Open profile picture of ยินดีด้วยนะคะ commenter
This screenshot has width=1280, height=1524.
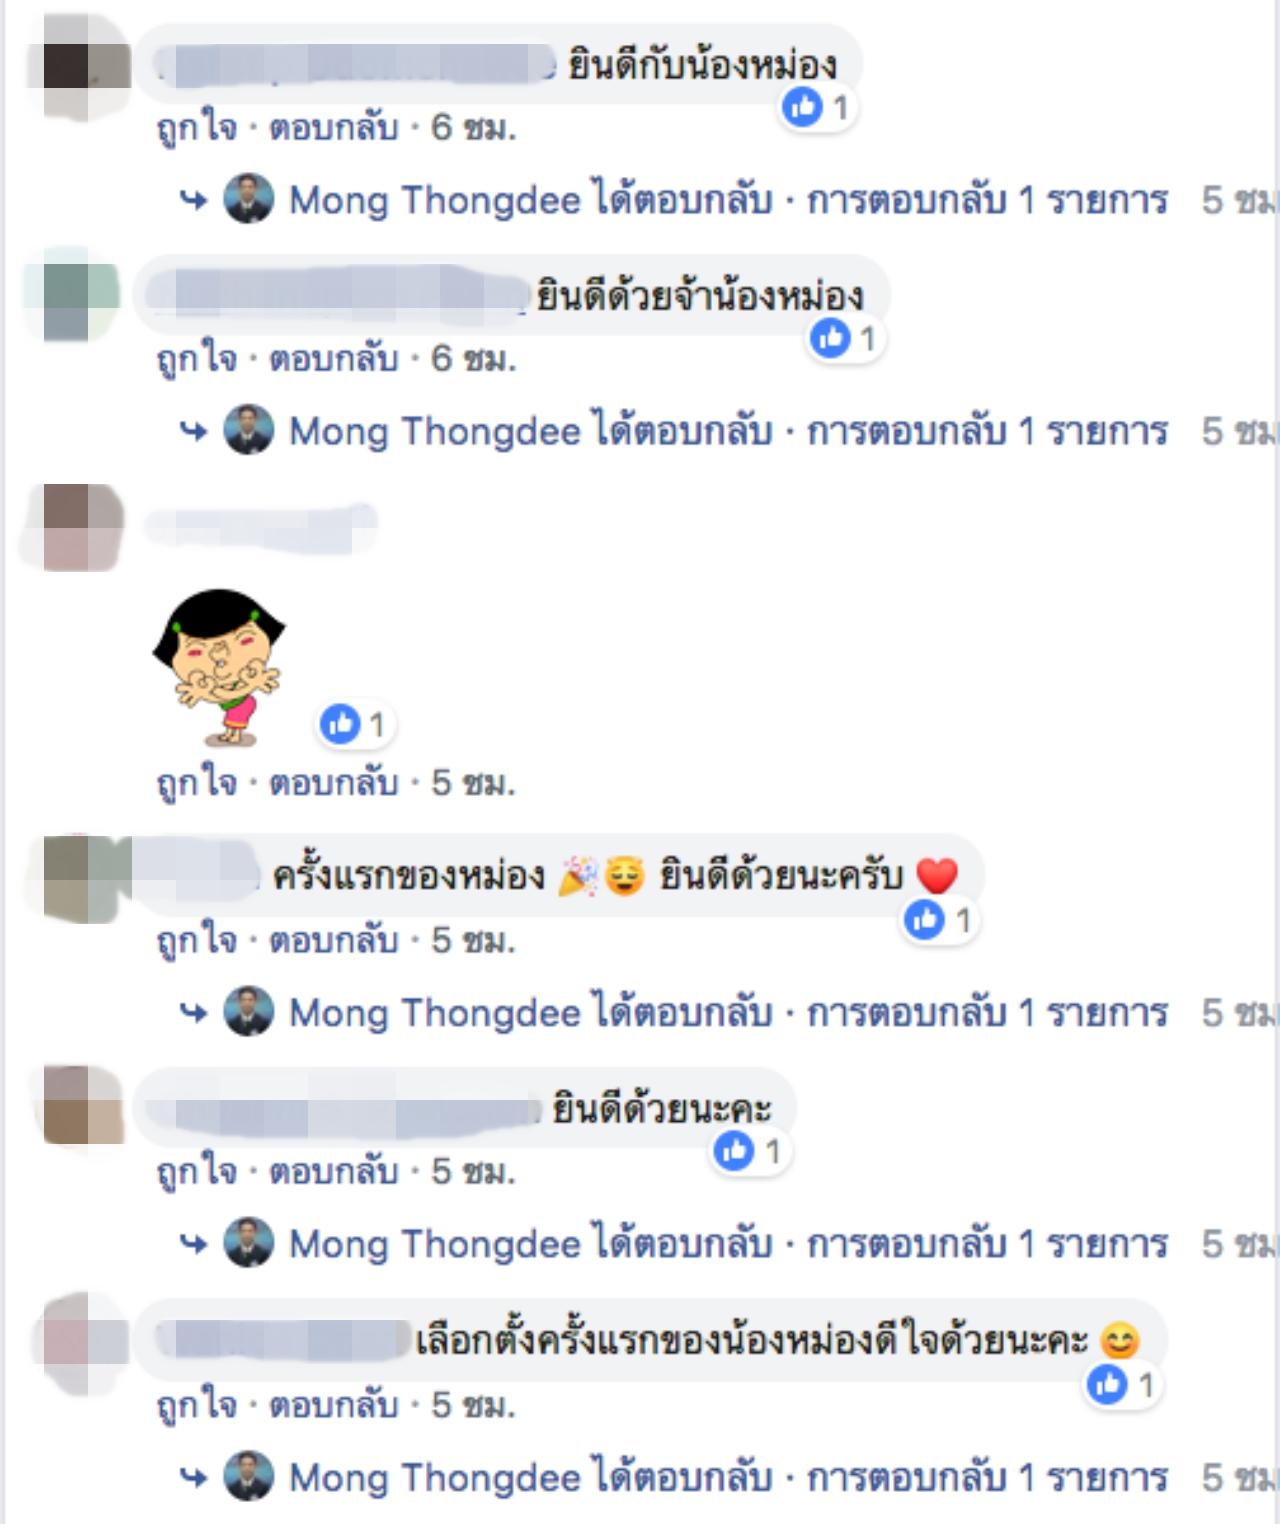(x=84, y=1105)
